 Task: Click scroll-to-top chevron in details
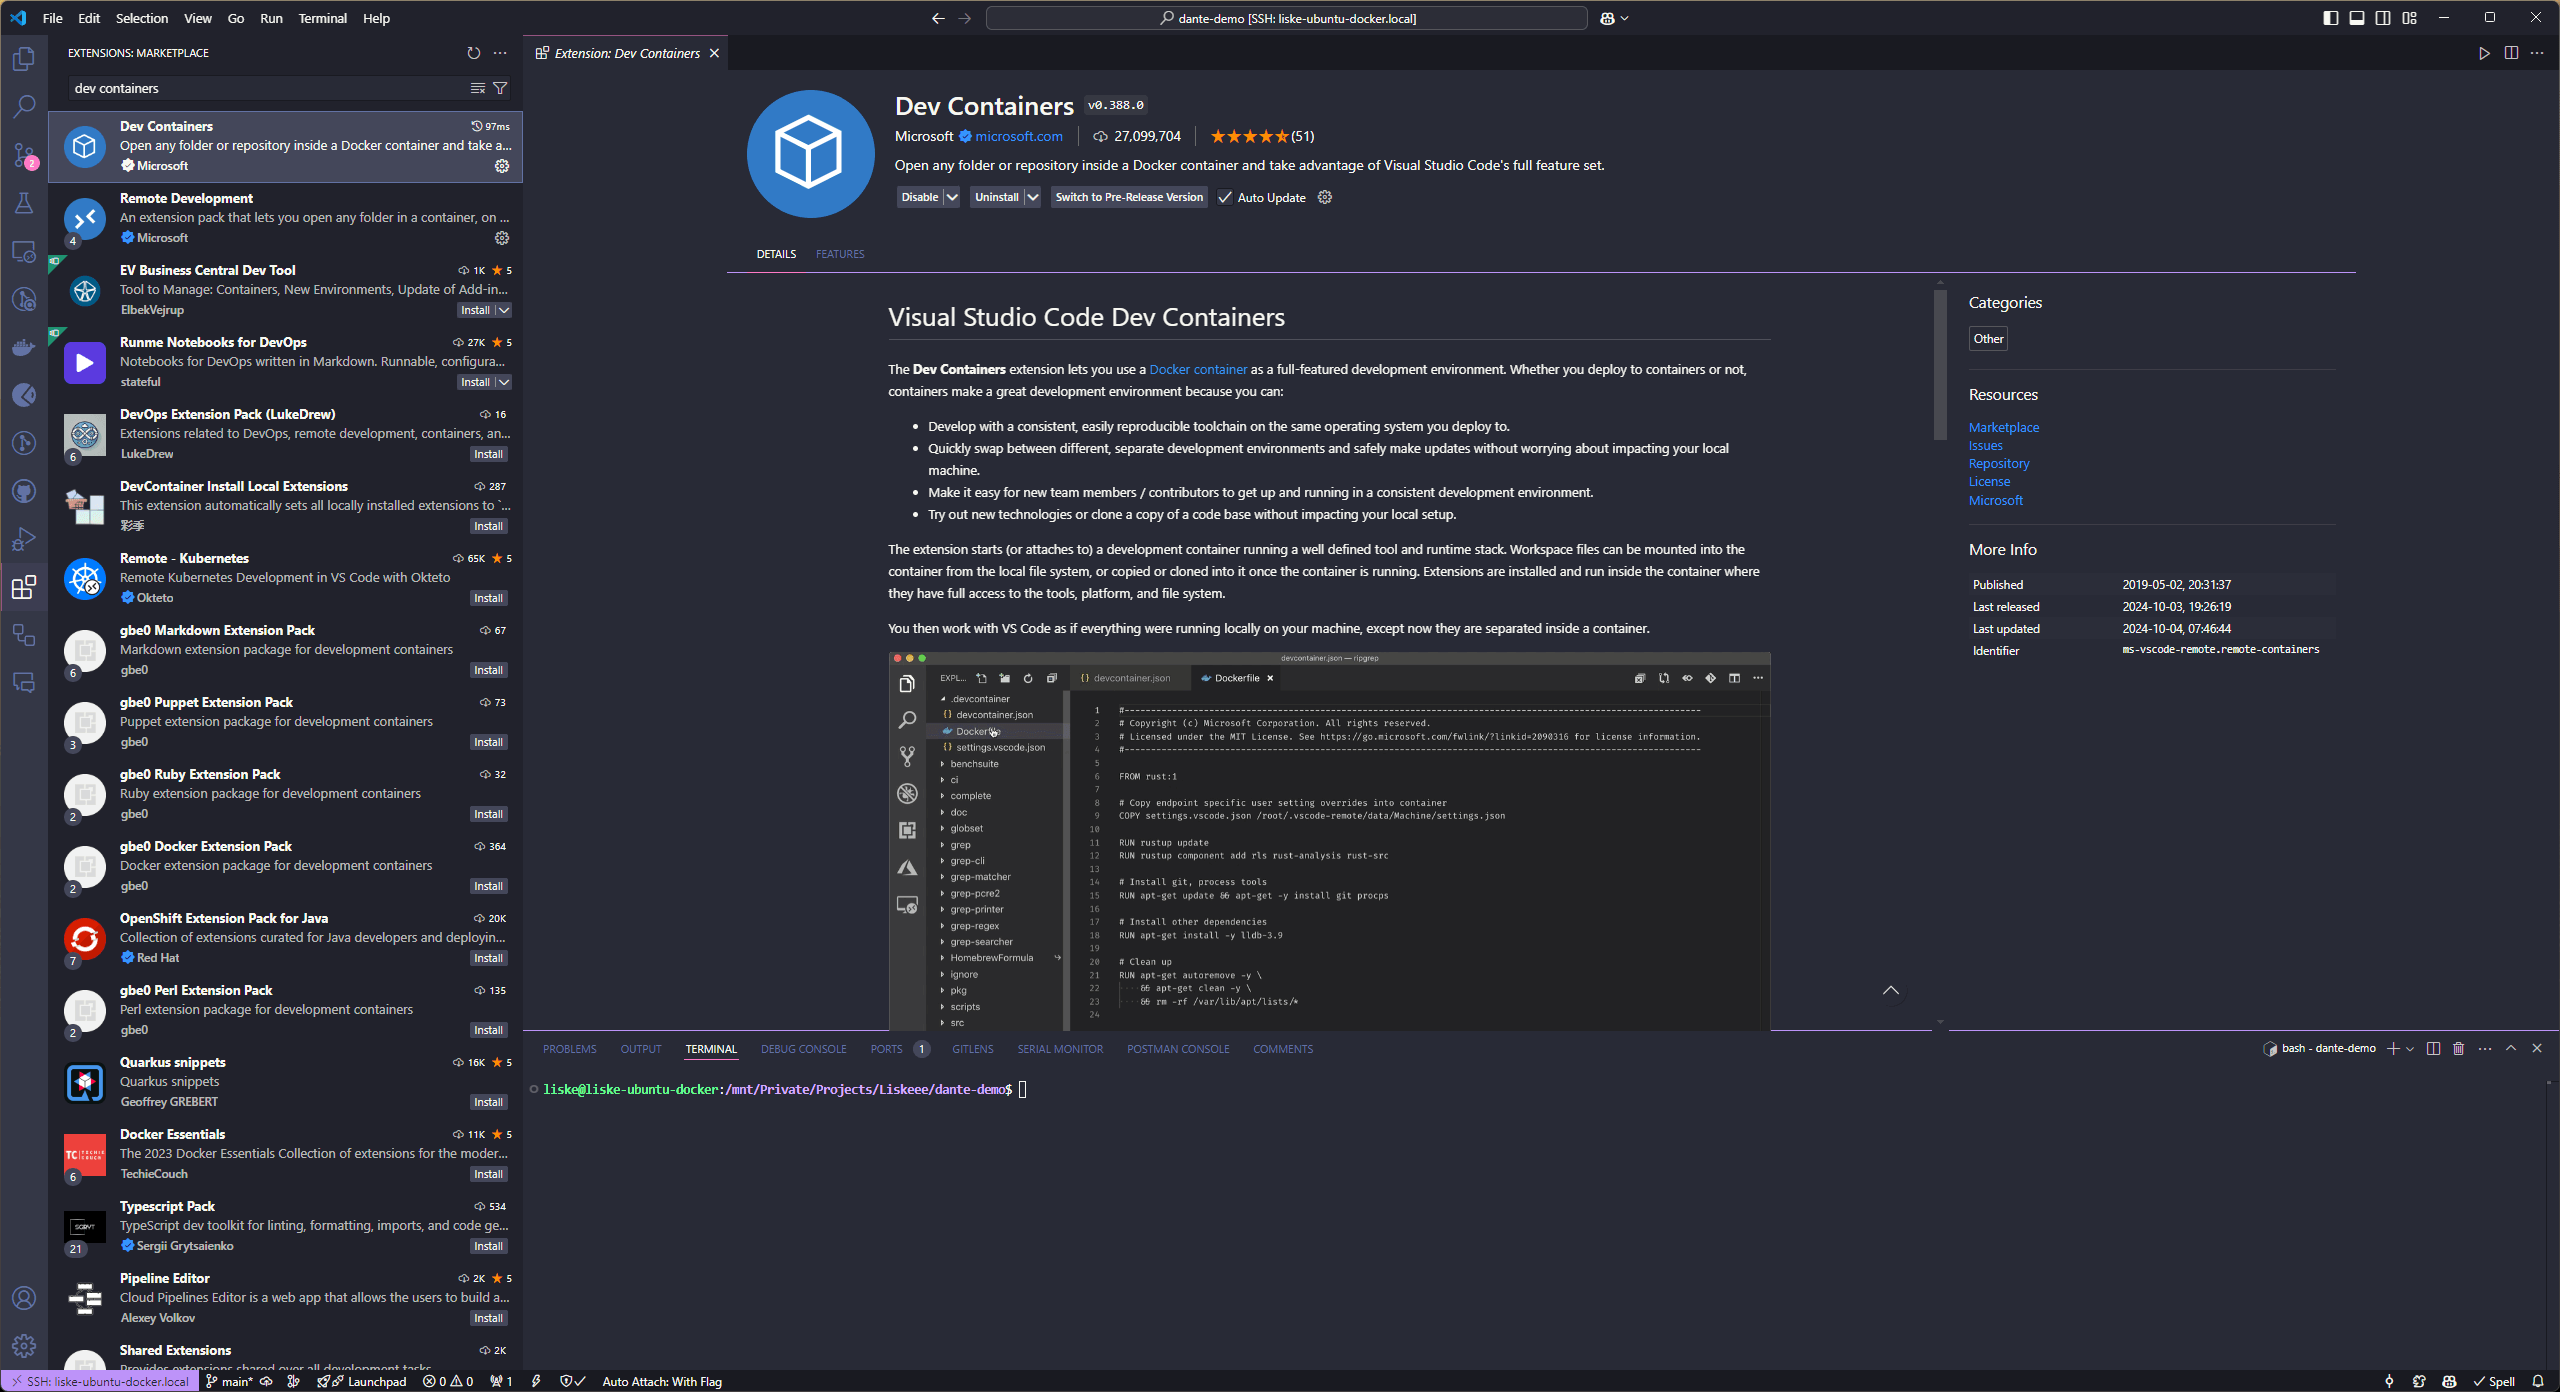coord(1891,990)
